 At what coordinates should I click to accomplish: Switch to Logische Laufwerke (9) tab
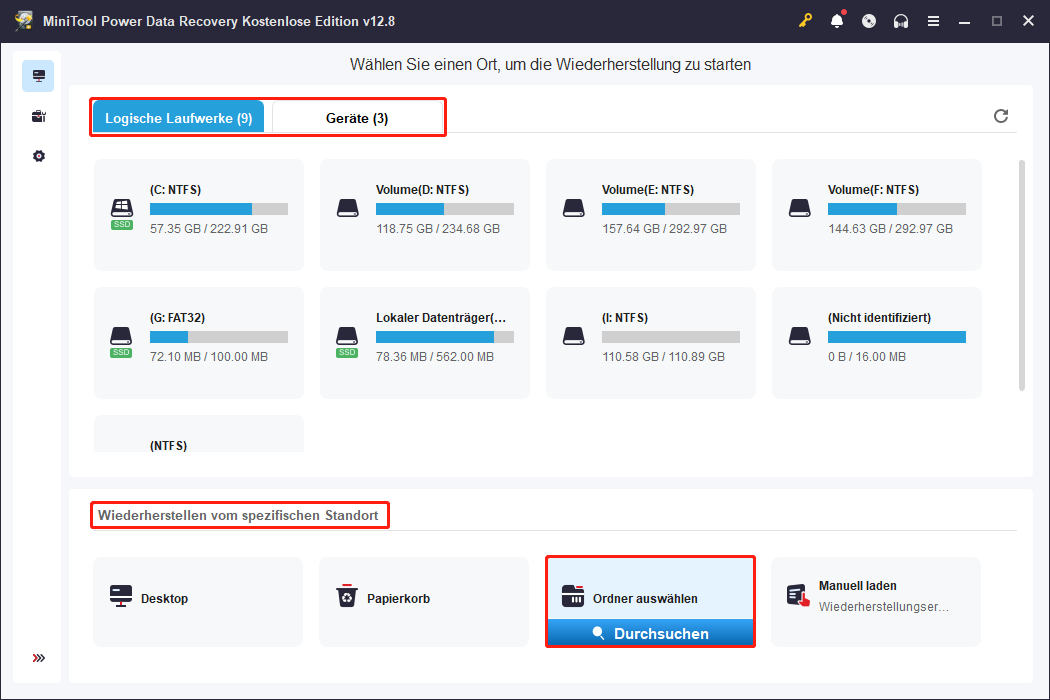click(x=178, y=118)
